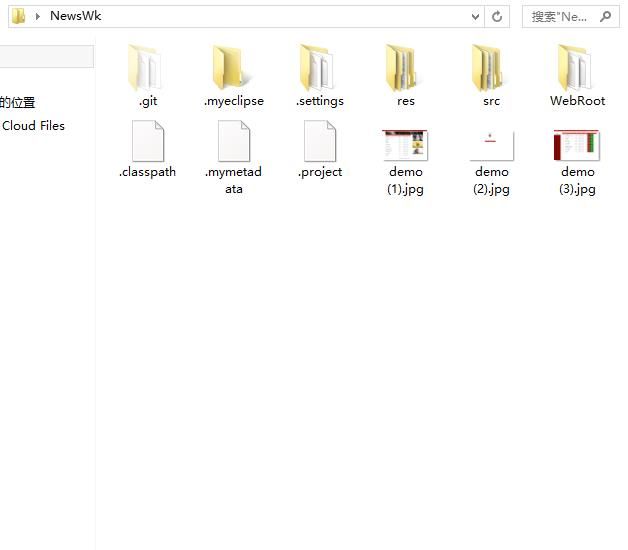This screenshot has width=628, height=550.
Task: Select the .project file icon
Action: 320,141
